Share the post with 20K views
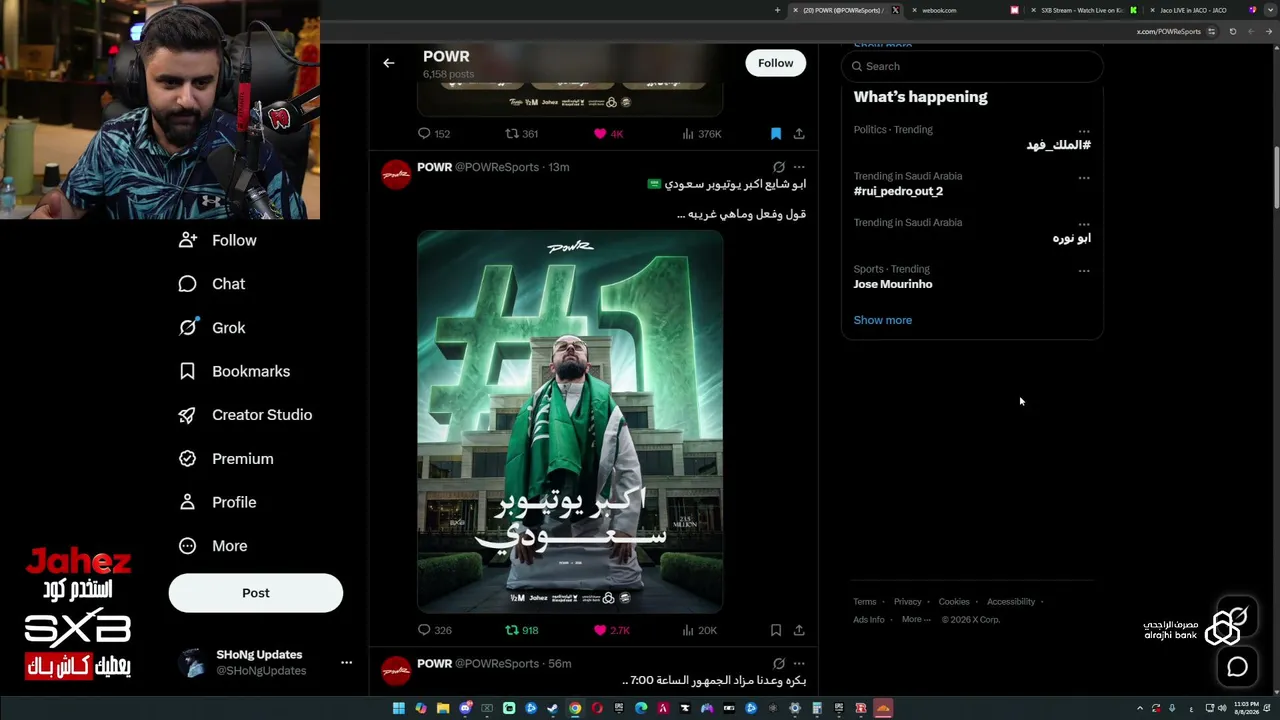The image size is (1280, 720). click(x=799, y=630)
